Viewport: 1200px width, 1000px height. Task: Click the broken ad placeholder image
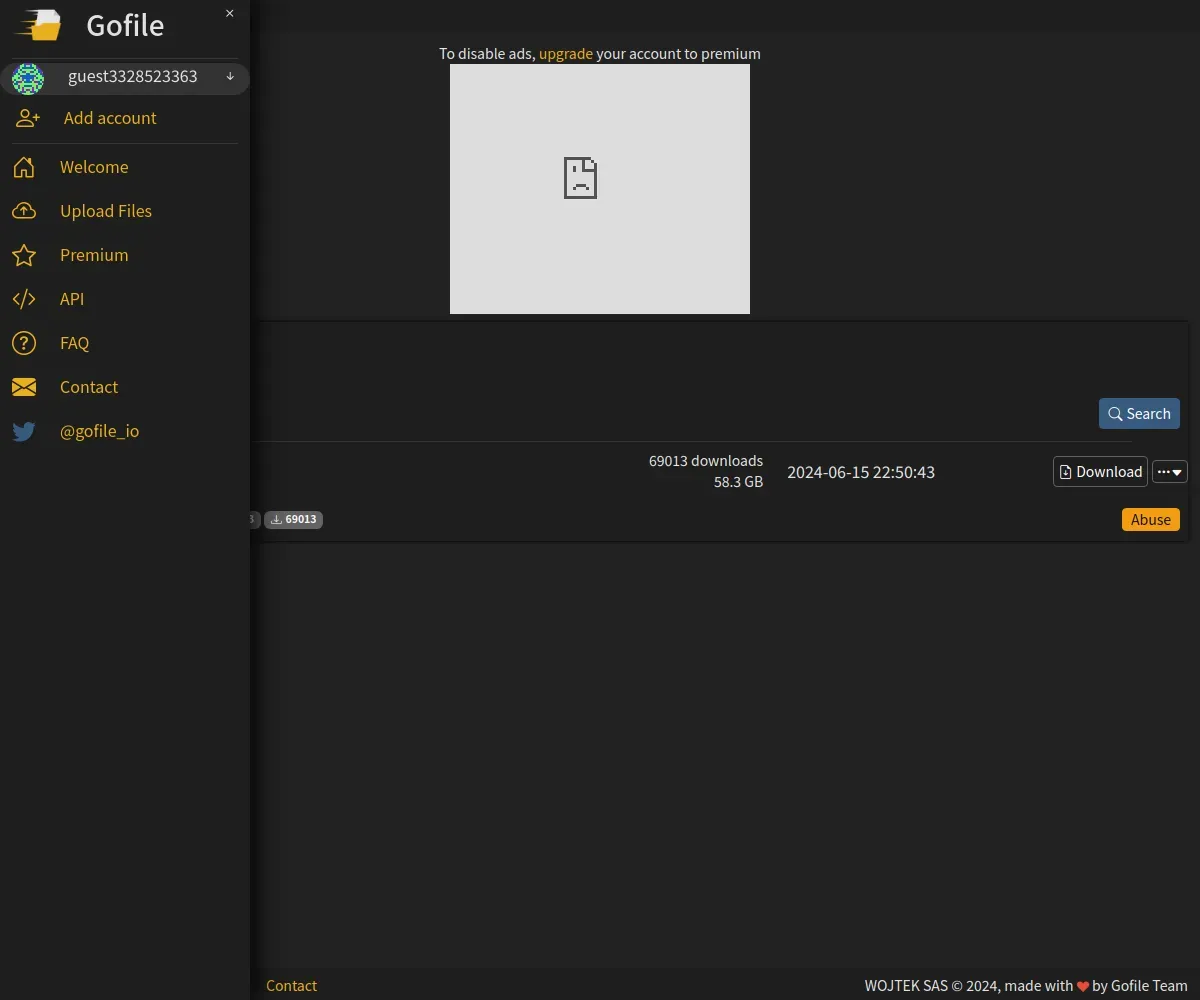[x=600, y=189]
